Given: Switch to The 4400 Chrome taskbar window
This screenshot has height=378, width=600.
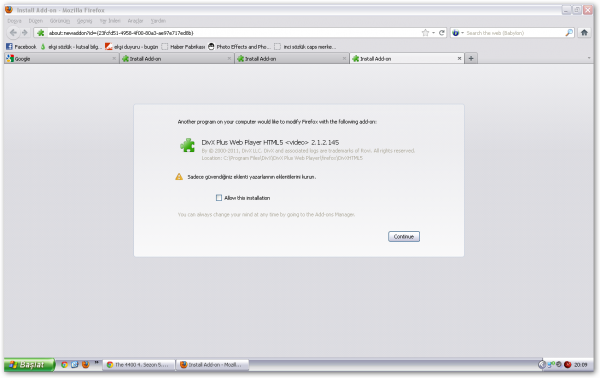Looking at the screenshot, I should tap(139, 365).
